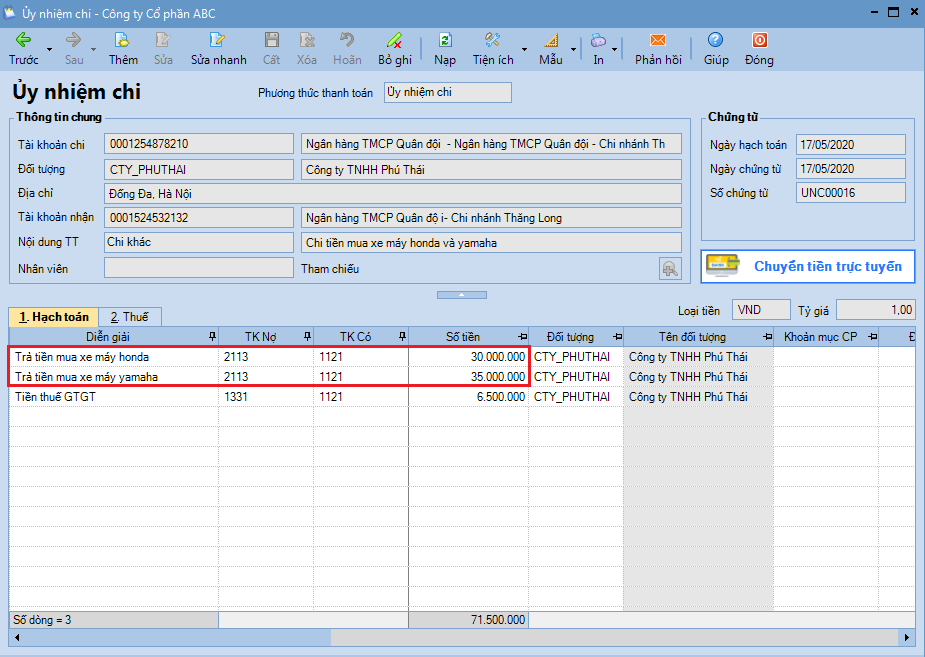
Task: Delete the voucher with Xóa
Action: 307,48
